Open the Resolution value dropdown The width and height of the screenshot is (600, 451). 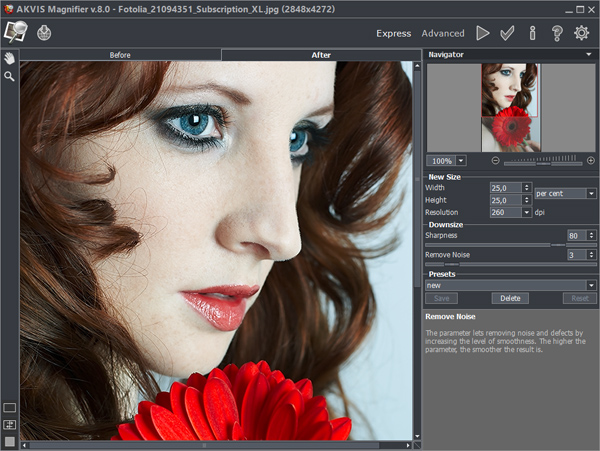(x=527, y=212)
